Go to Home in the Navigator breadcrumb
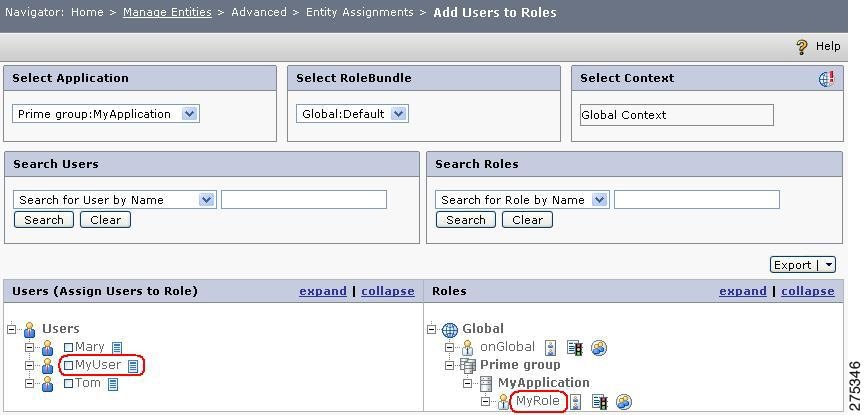Viewport: 865px width, 415px height. 87,12
